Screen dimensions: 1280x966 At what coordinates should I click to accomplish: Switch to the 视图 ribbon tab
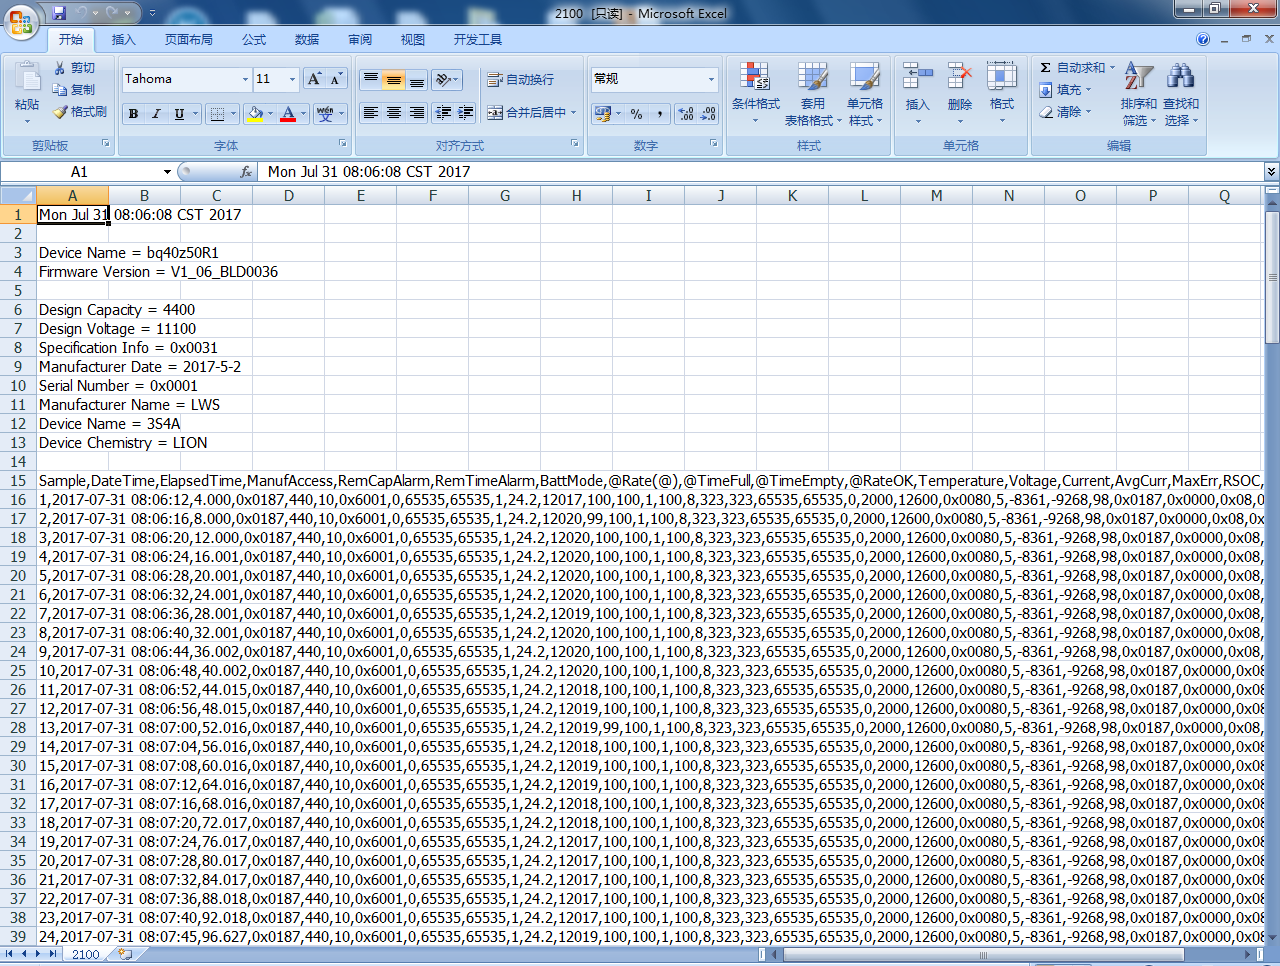pos(413,40)
